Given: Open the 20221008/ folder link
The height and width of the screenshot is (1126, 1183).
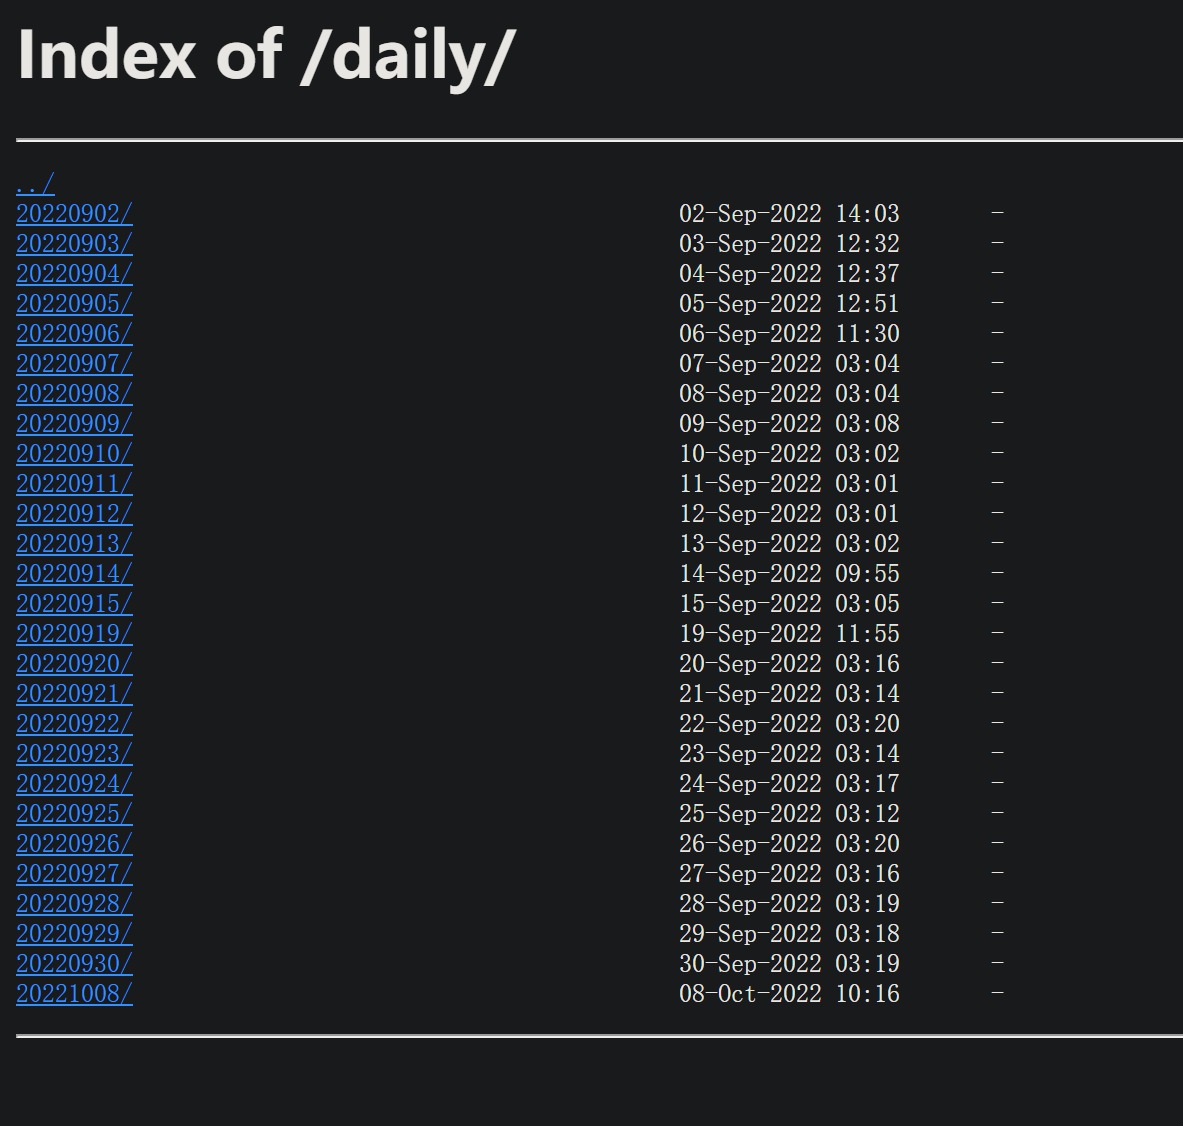Looking at the screenshot, I should click(x=75, y=993).
